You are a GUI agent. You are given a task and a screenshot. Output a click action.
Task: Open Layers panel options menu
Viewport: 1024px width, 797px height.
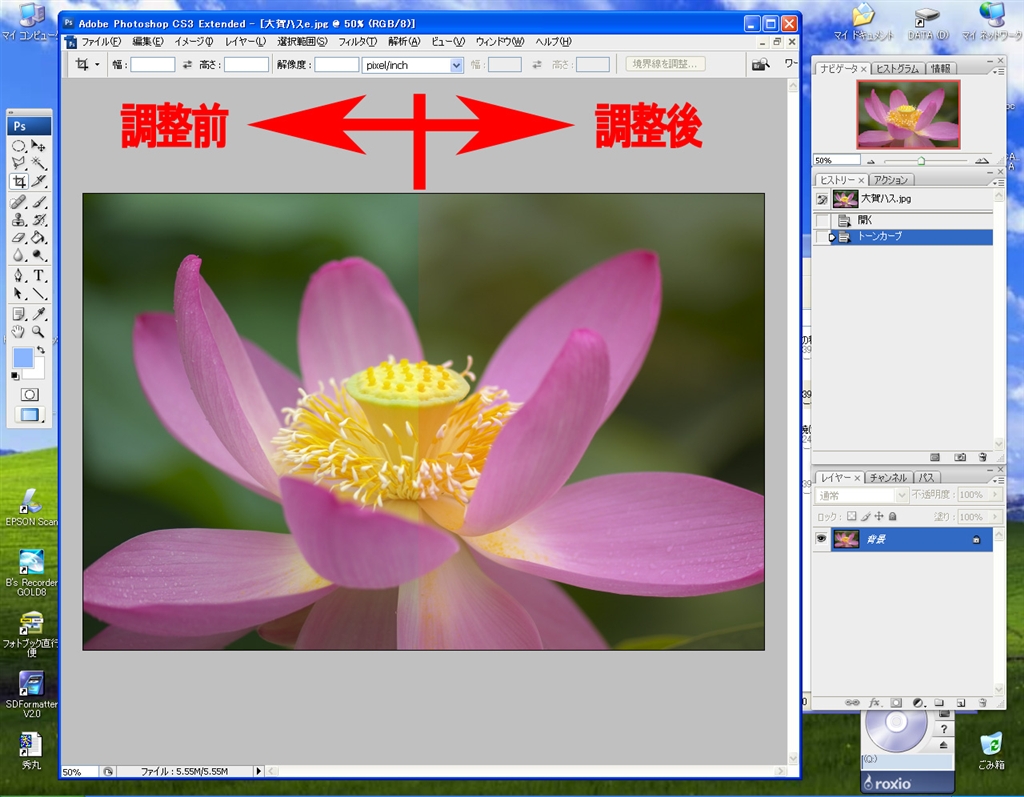pyautogui.click(x=998, y=480)
